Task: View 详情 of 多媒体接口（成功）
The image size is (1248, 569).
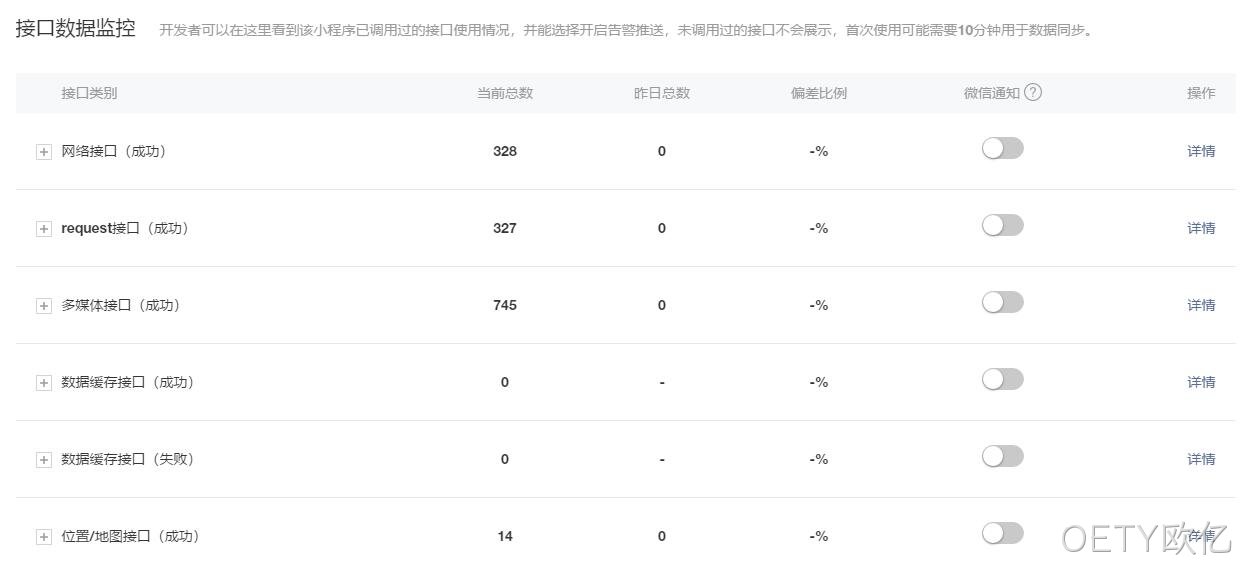Action: click(1201, 305)
